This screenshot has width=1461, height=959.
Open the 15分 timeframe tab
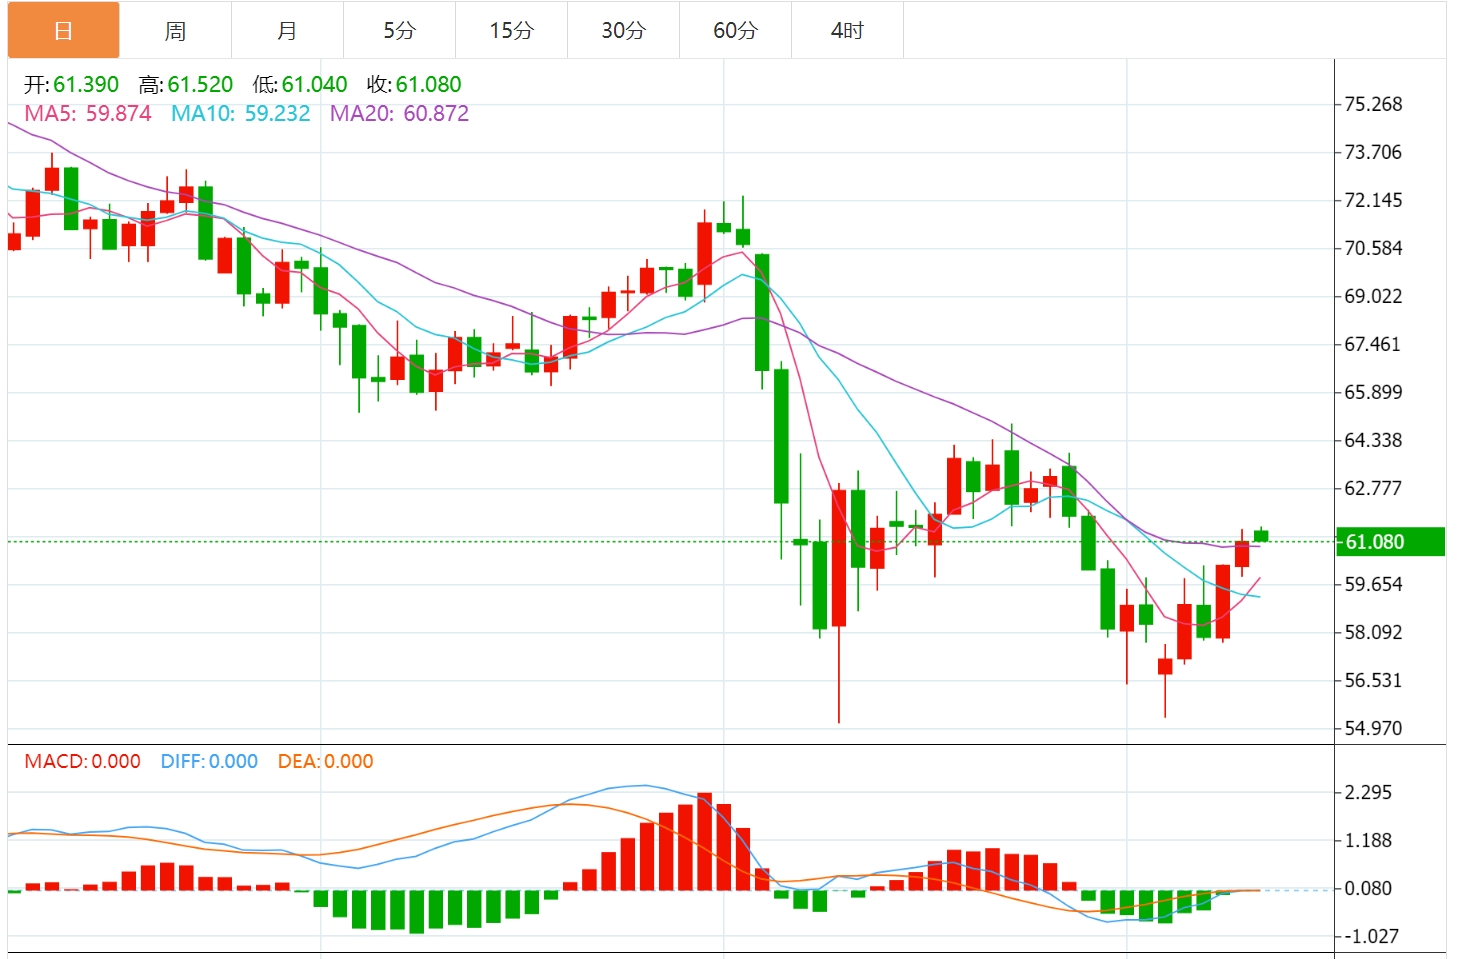511,30
